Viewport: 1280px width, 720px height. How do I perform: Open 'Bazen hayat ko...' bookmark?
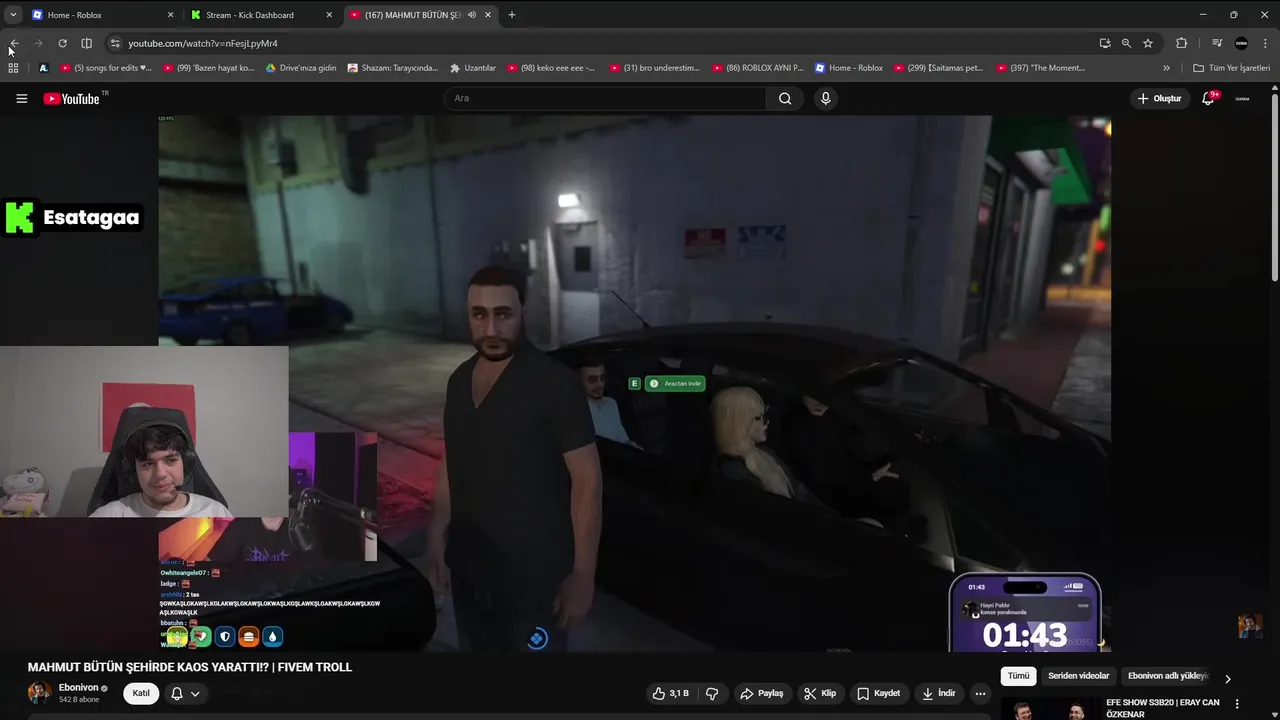[208, 68]
